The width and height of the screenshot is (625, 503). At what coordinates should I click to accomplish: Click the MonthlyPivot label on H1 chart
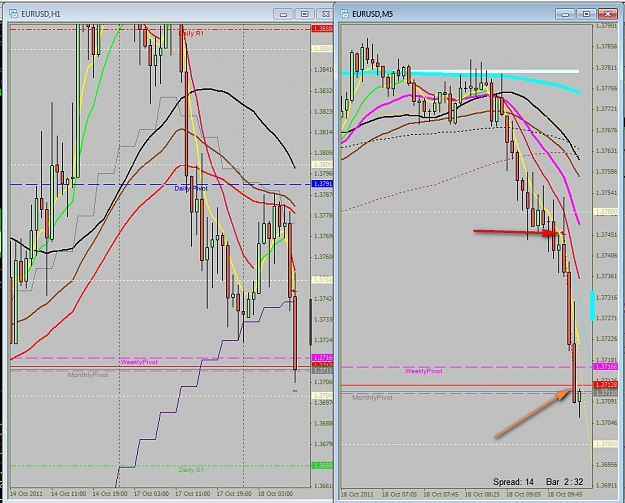click(88, 375)
